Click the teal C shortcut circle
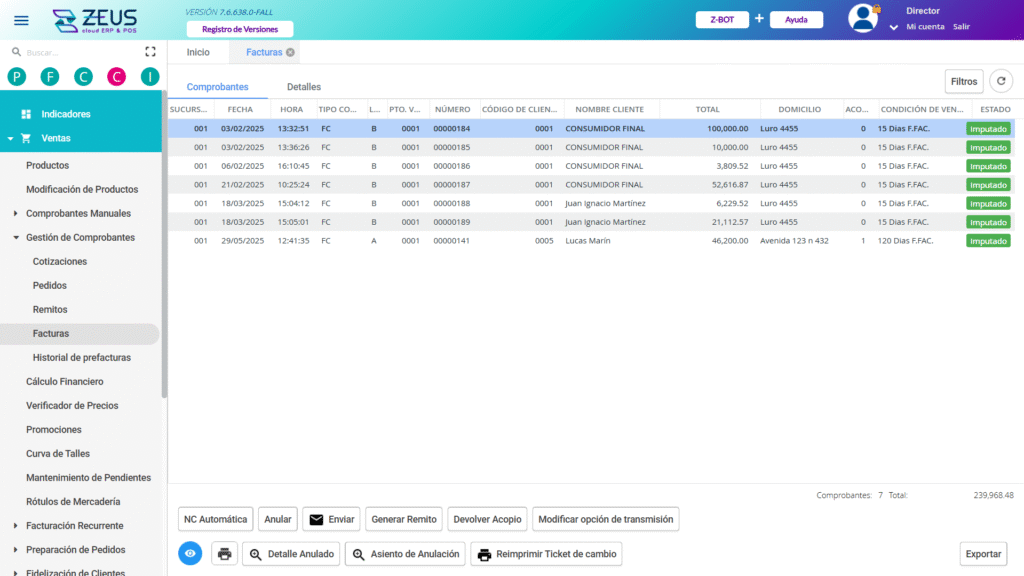Image resolution: width=1024 pixels, height=576 pixels. (x=83, y=77)
